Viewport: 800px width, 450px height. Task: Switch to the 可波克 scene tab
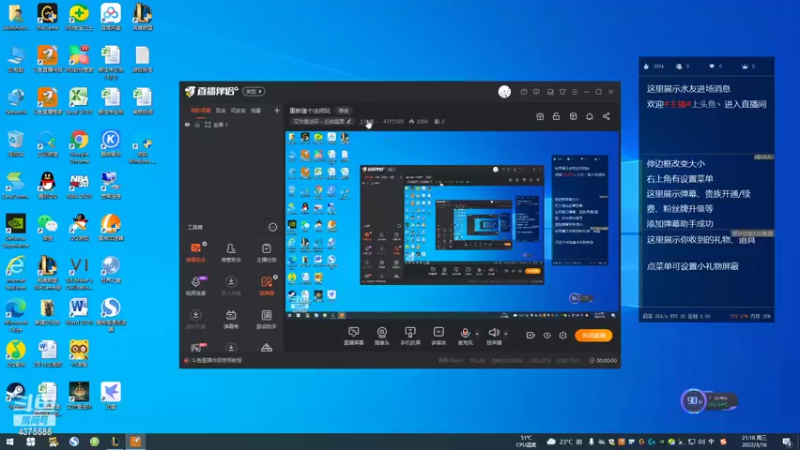pos(238,110)
